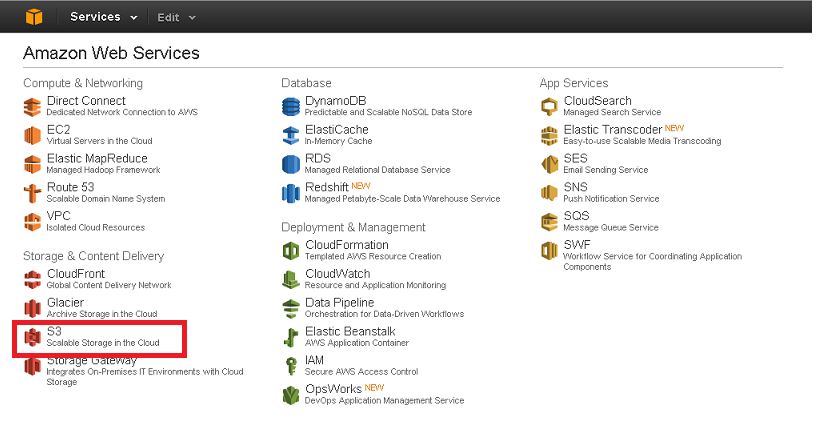Click the EC2 service icon
Screen dimensions: 818x426
point(32,136)
